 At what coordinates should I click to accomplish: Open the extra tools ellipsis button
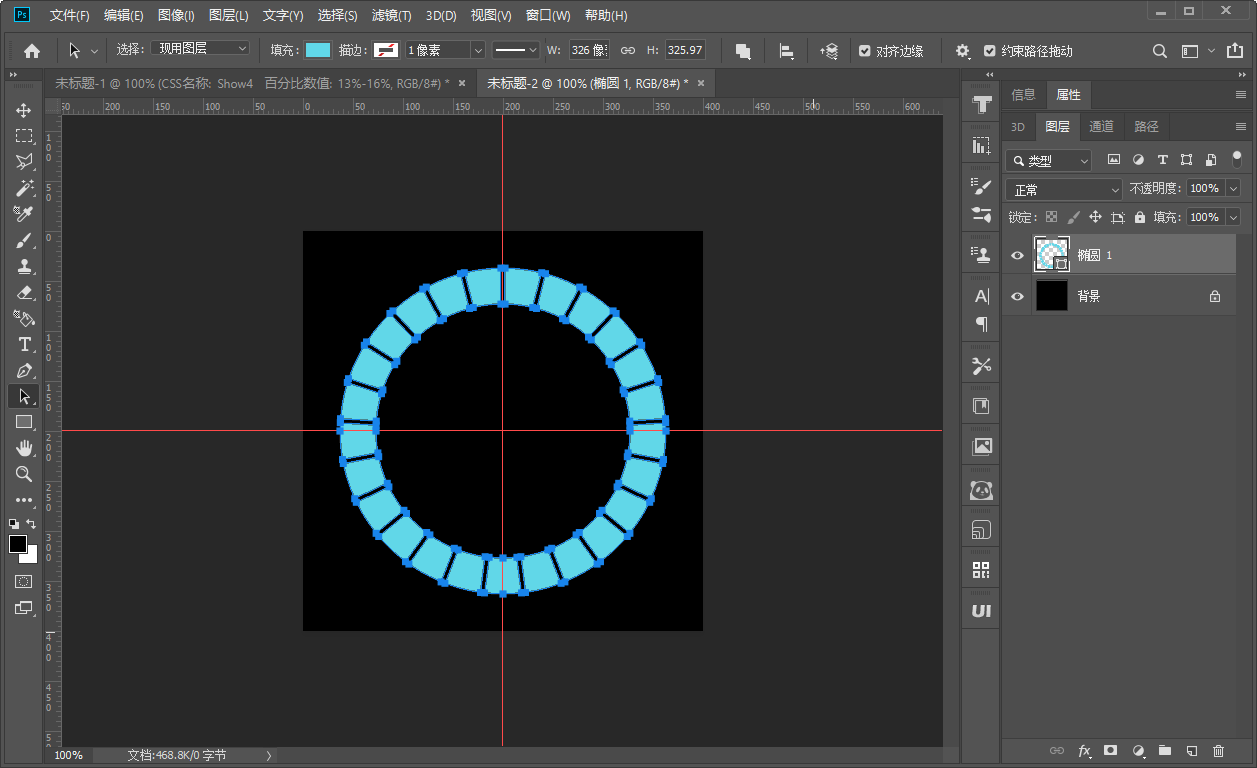(23, 500)
